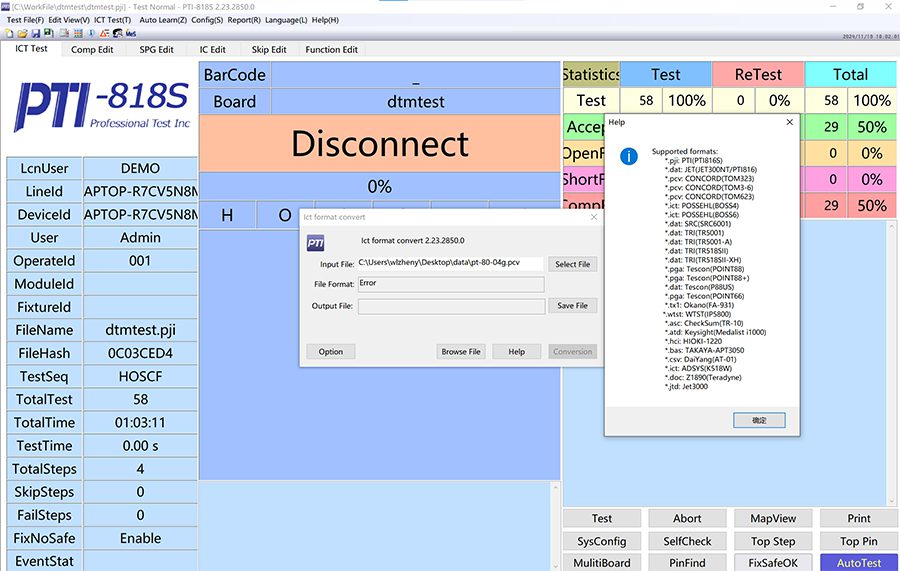Click the Input File path field
The height and width of the screenshot is (571, 900).
coord(451,263)
